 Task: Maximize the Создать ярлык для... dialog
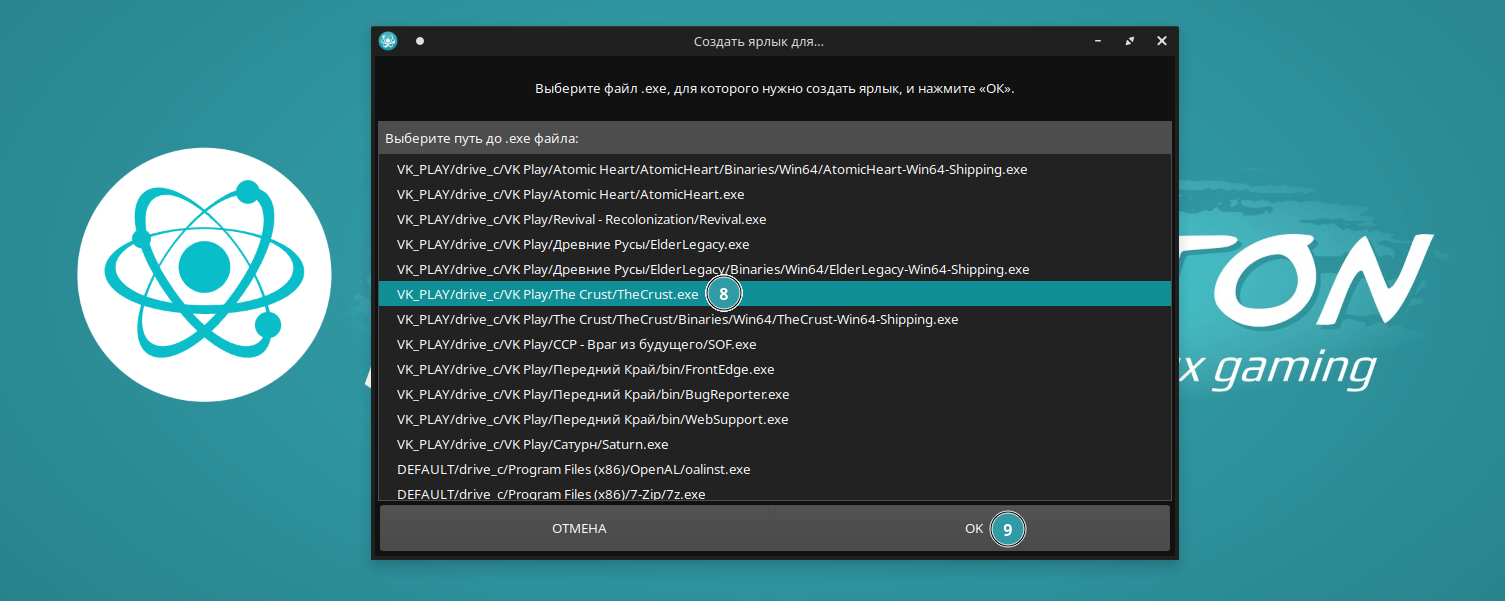(1130, 41)
